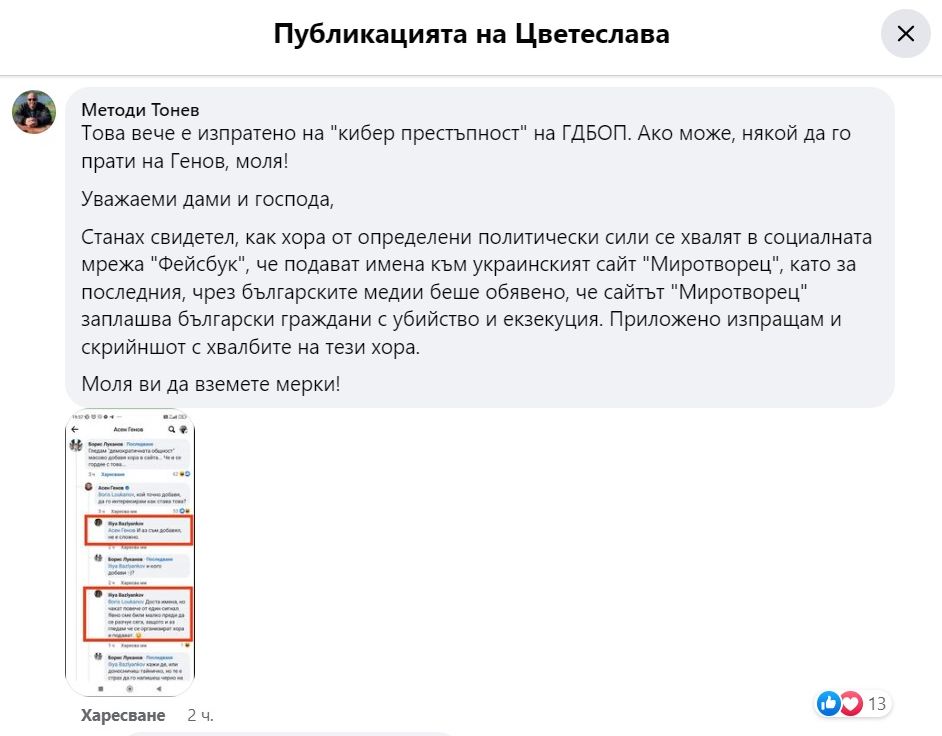Open the 2 ч. comment timestamp
The image size is (942, 736).
[199, 716]
